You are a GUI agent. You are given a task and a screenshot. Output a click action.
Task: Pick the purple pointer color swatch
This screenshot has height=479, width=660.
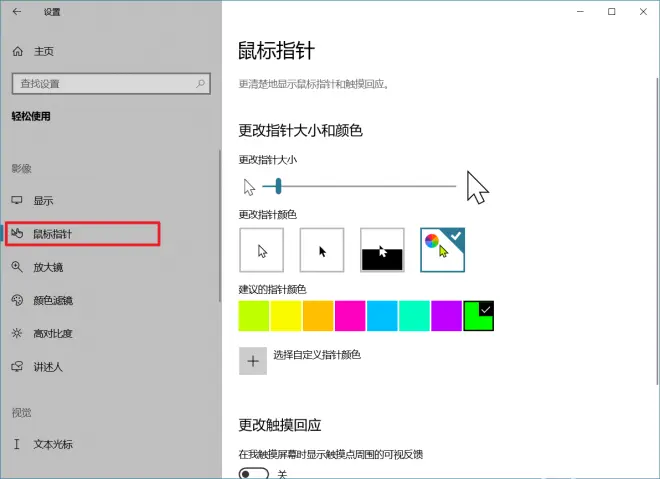point(447,316)
